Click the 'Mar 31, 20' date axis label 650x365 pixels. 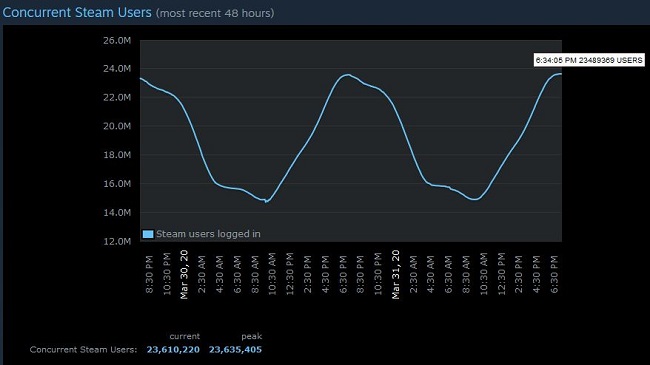395,275
